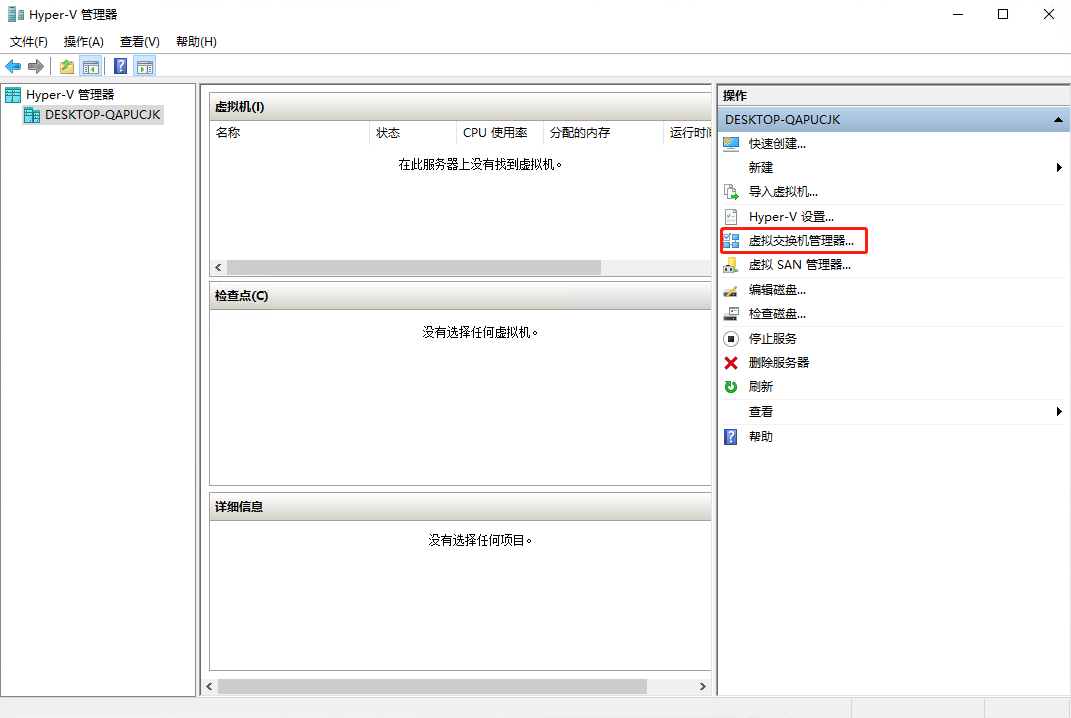The image size is (1071, 718).
Task: Click the 快速创建 monitor icon
Action: (731, 143)
